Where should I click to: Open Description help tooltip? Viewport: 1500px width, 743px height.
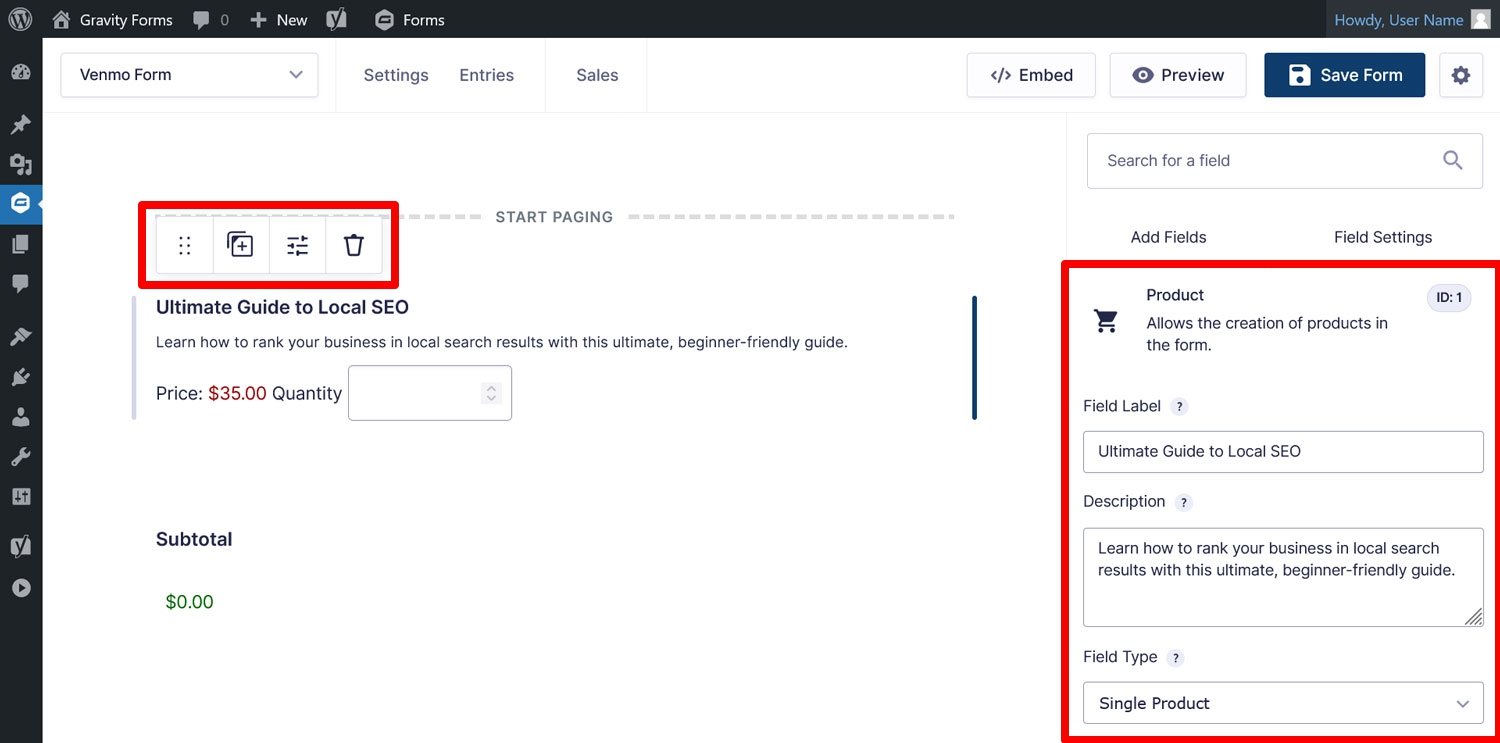1184,503
